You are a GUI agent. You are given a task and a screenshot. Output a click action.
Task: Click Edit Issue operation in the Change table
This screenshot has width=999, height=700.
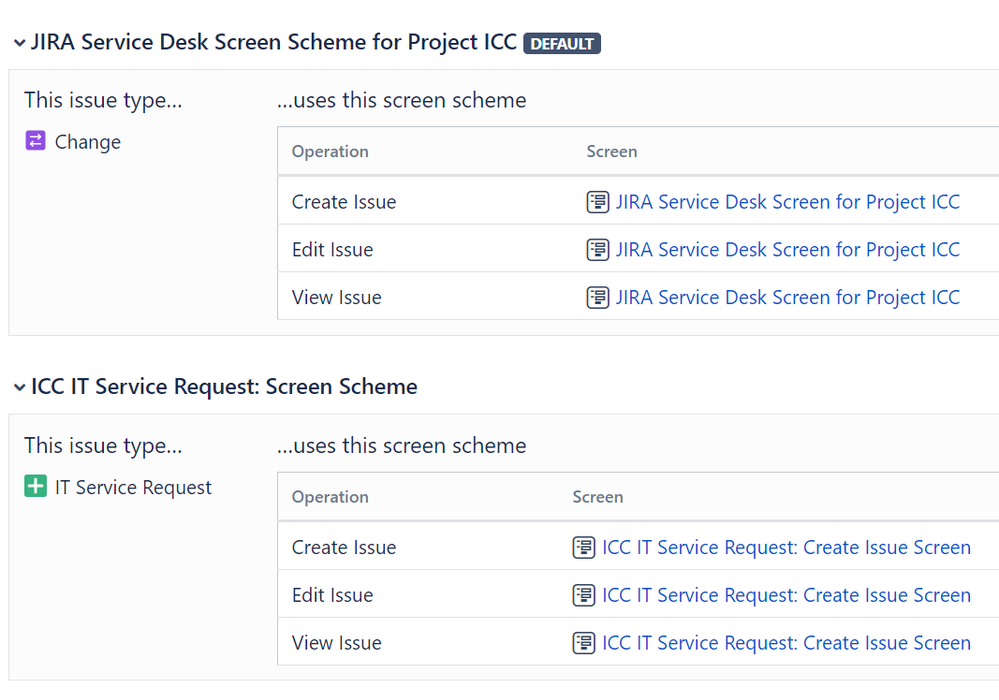[x=333, y=250]
